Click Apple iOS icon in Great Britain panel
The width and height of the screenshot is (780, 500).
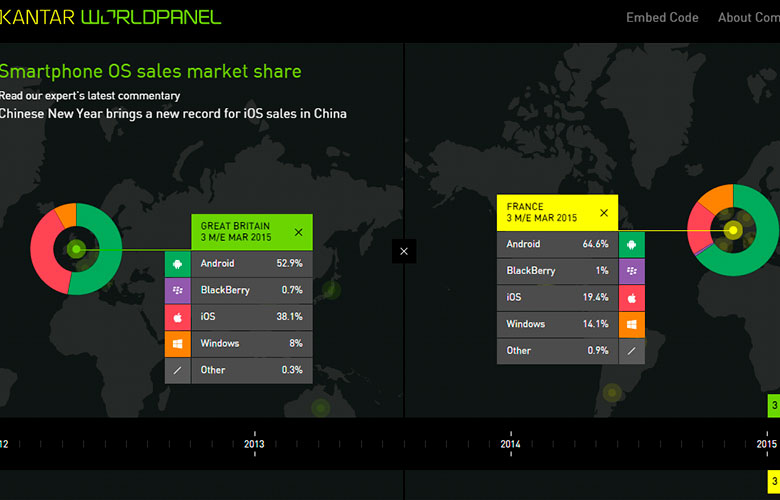point(178,317)
